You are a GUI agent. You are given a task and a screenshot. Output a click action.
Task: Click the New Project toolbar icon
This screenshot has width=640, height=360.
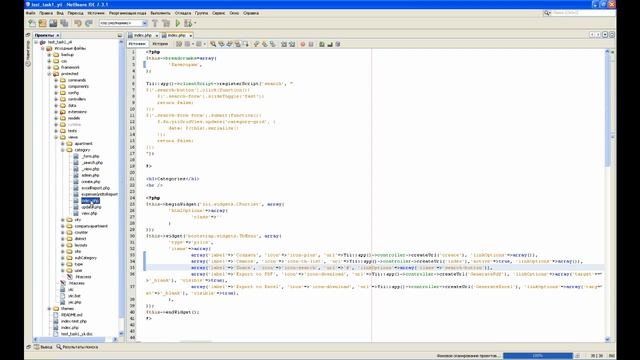pos(42,23)
